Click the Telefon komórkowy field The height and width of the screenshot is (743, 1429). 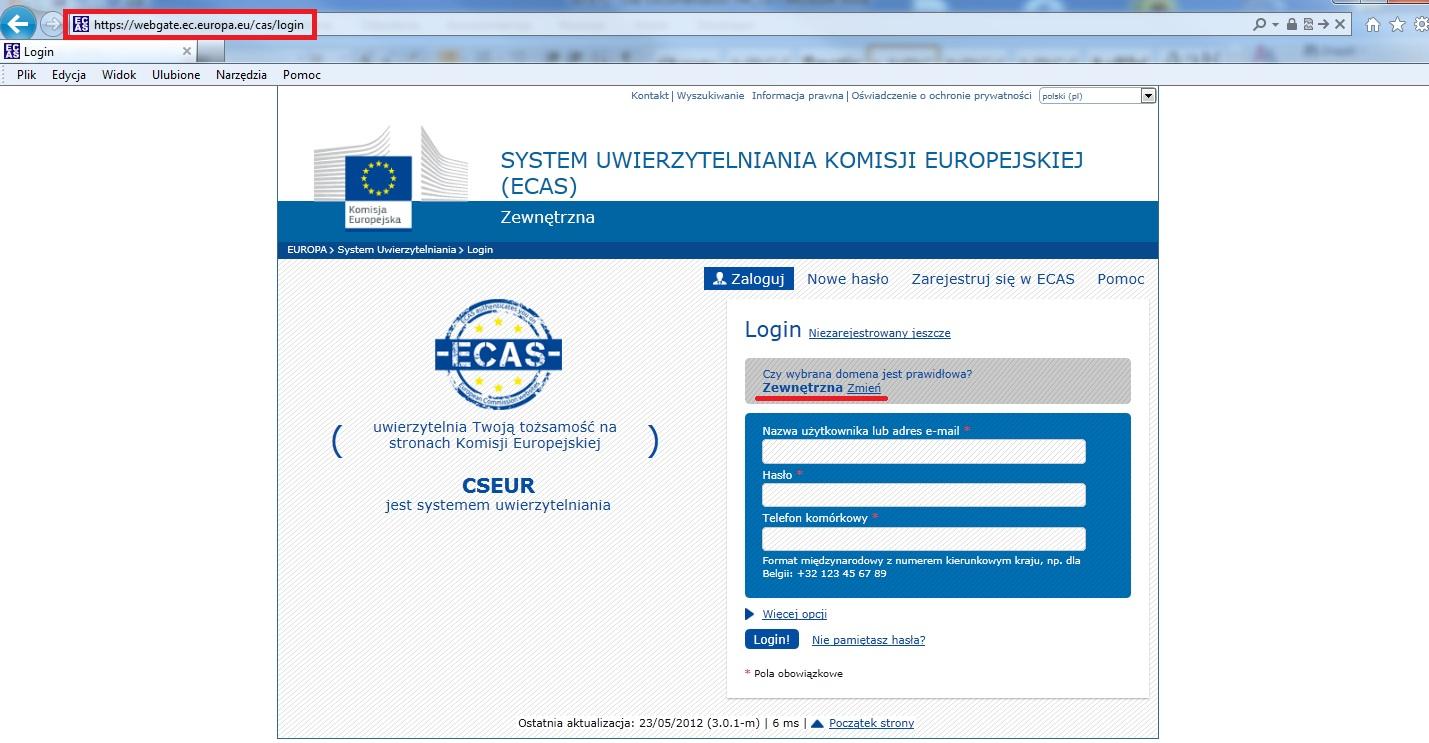click(x=924, y=539)
